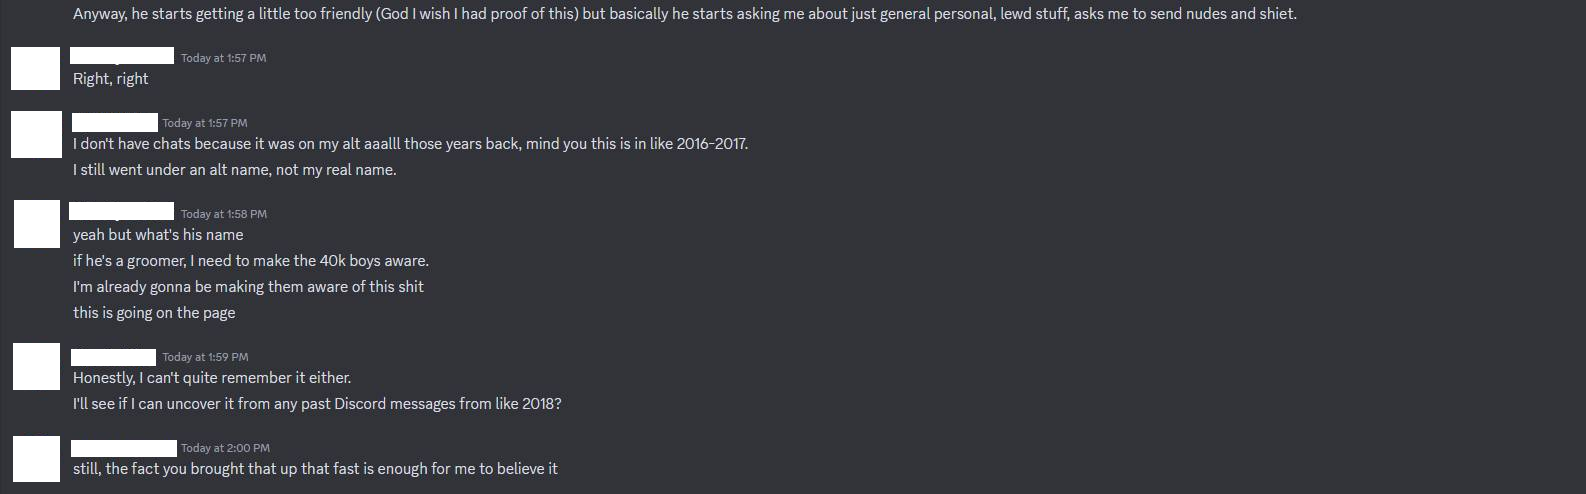Click the "yeah but what's his name" message

pyautogui.click(x=158, y=235)
